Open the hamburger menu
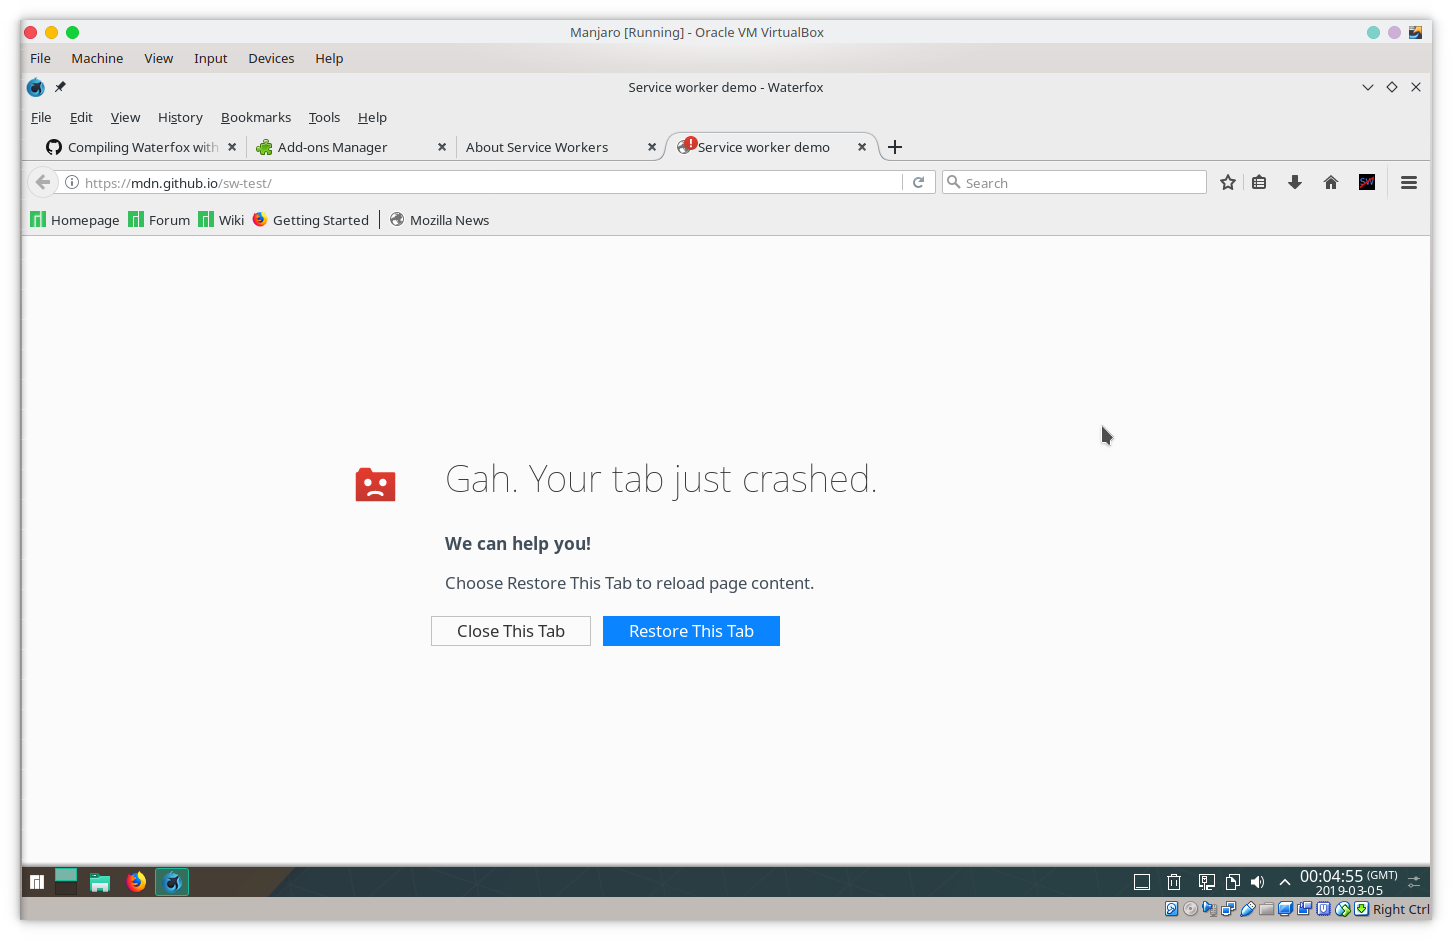This screenshot has height=940, width=1452. coord(1409,182)
